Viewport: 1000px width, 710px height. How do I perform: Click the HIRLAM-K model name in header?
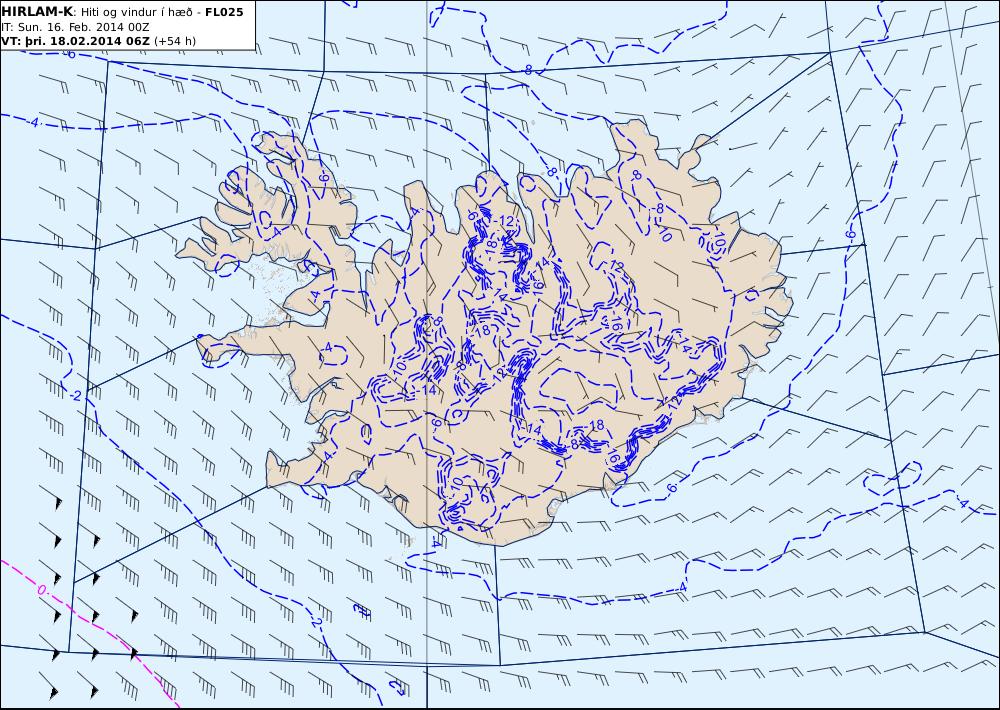(x=38, y=12)
